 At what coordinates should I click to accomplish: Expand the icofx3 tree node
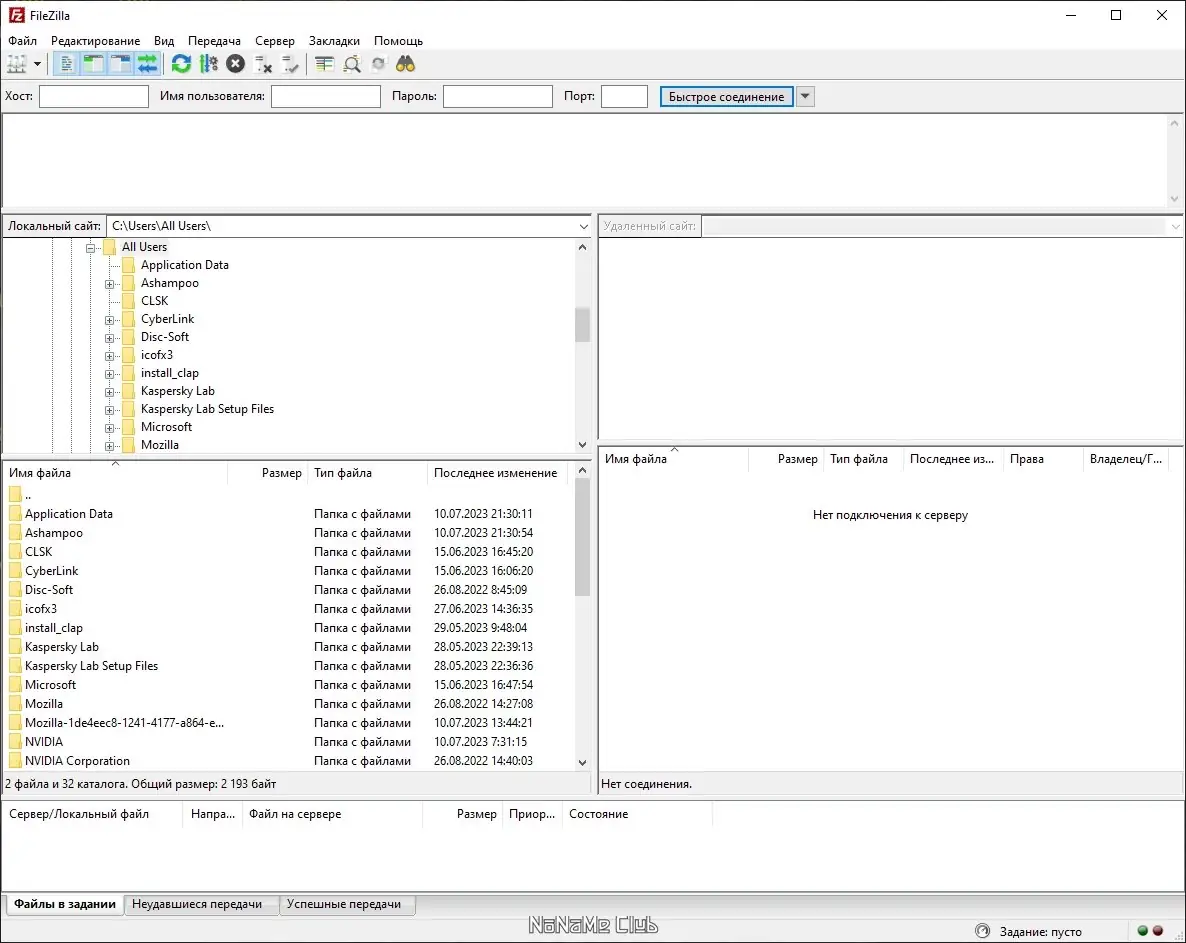pos(110,356)
